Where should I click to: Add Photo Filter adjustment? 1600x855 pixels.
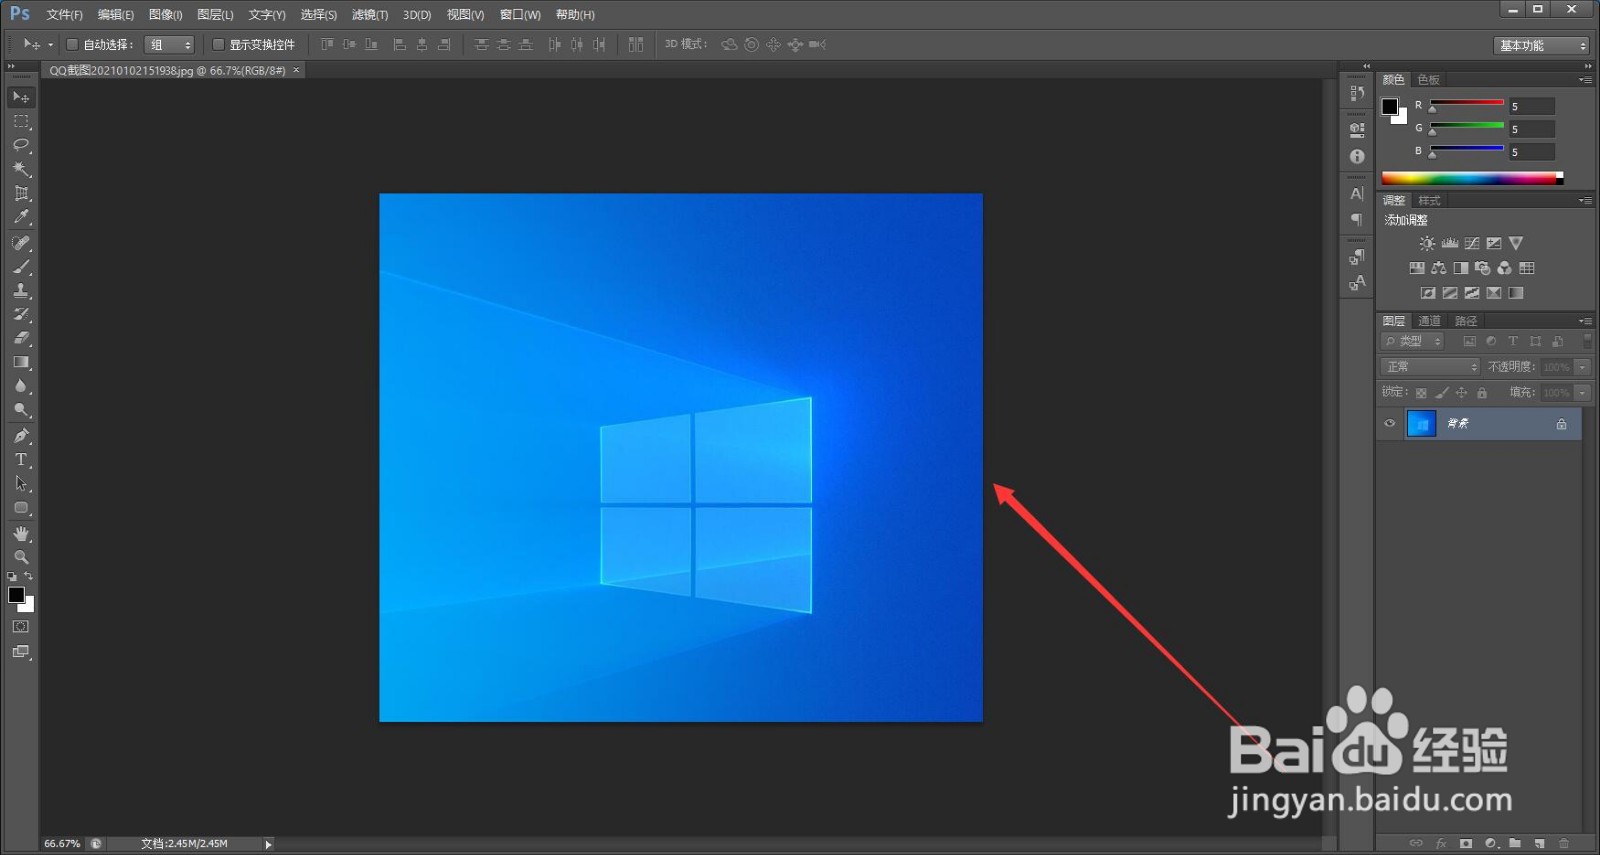pyautogui.click(x=1483, y=268)
